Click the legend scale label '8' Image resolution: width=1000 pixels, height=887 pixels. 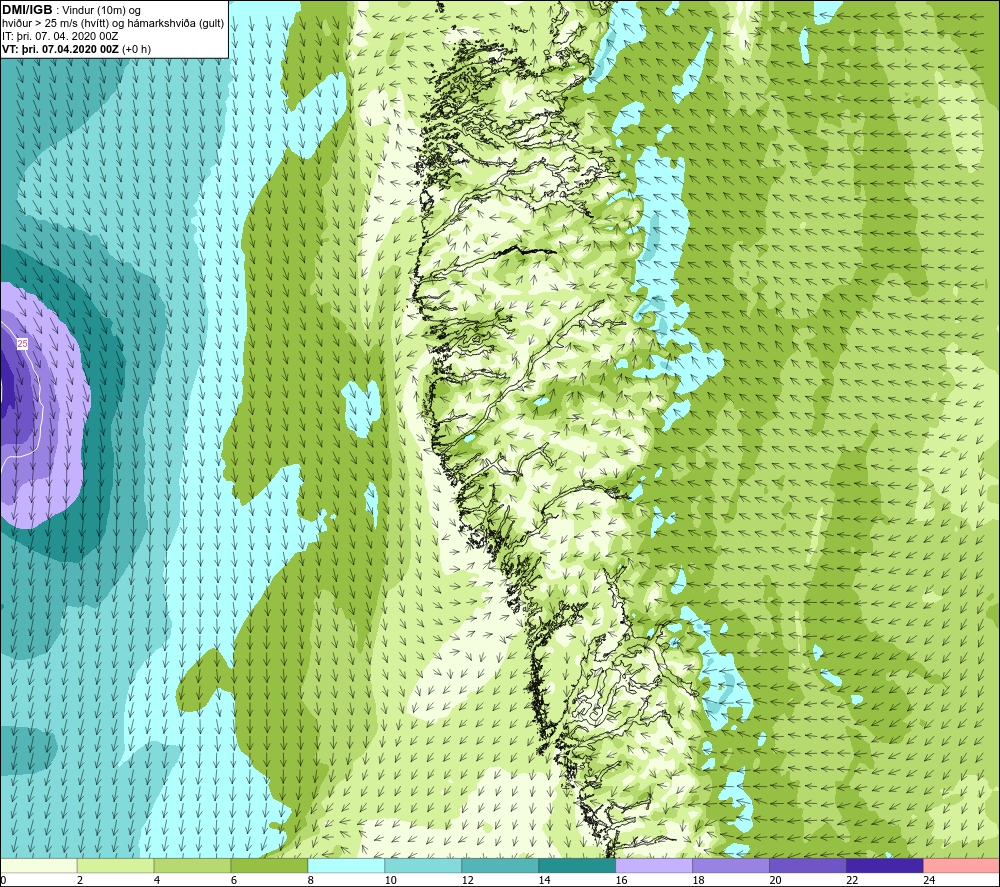pyautogui.click(x=311, y=880)
